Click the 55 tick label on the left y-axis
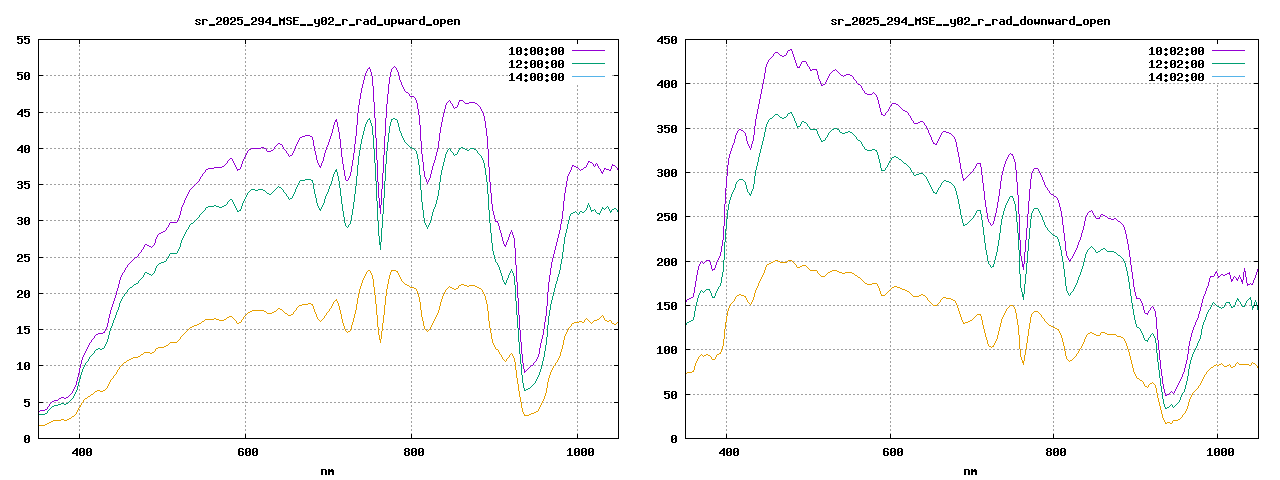Image resolution: width=1280 pixels, height=480 pixels. pyautogui.click(x=22, y=40)
